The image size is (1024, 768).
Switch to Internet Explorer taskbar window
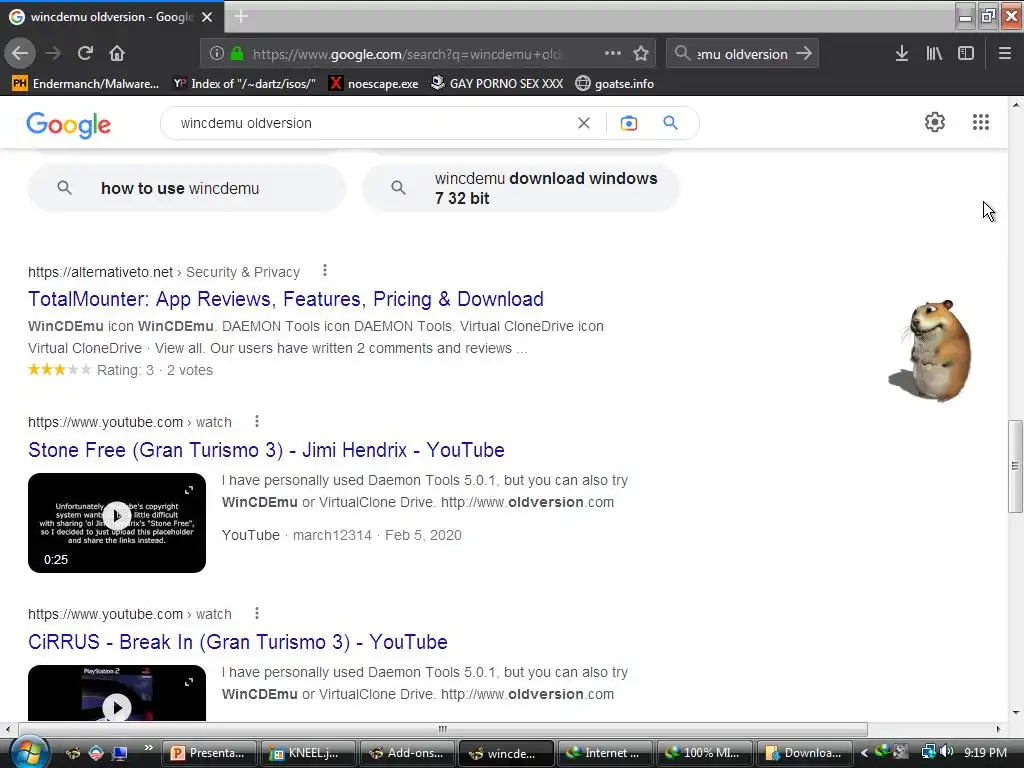pos(606,753)
